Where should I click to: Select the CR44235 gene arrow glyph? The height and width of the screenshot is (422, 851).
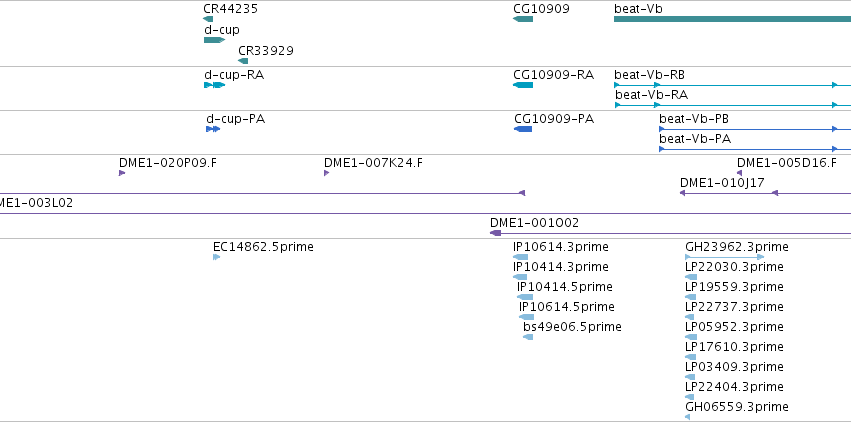click(x=208, y=19)
